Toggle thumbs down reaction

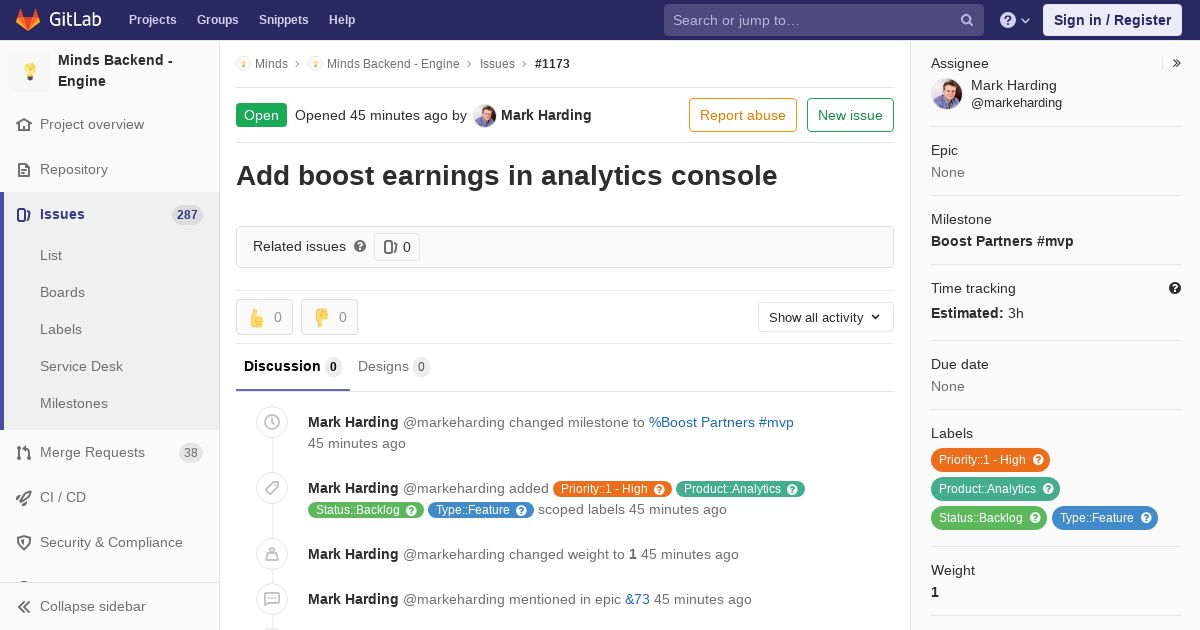point(329,317)
